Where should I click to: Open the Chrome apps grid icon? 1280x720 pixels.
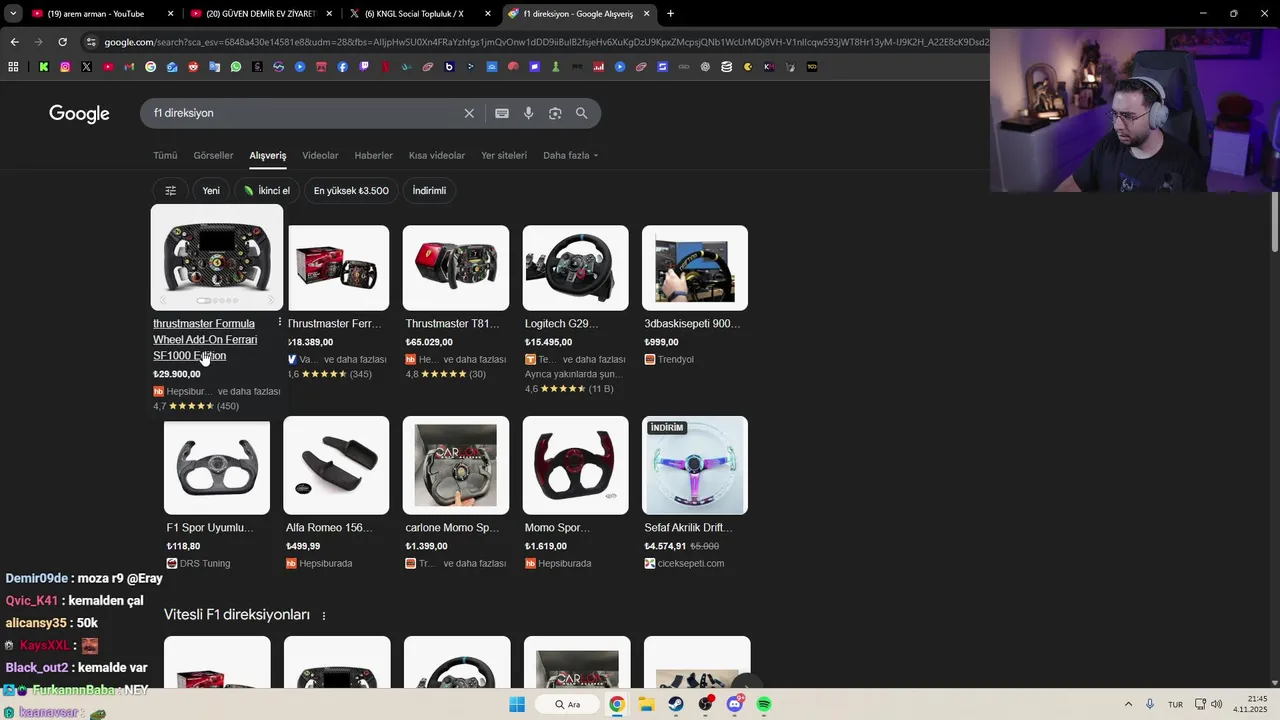(x=13, y=67)
